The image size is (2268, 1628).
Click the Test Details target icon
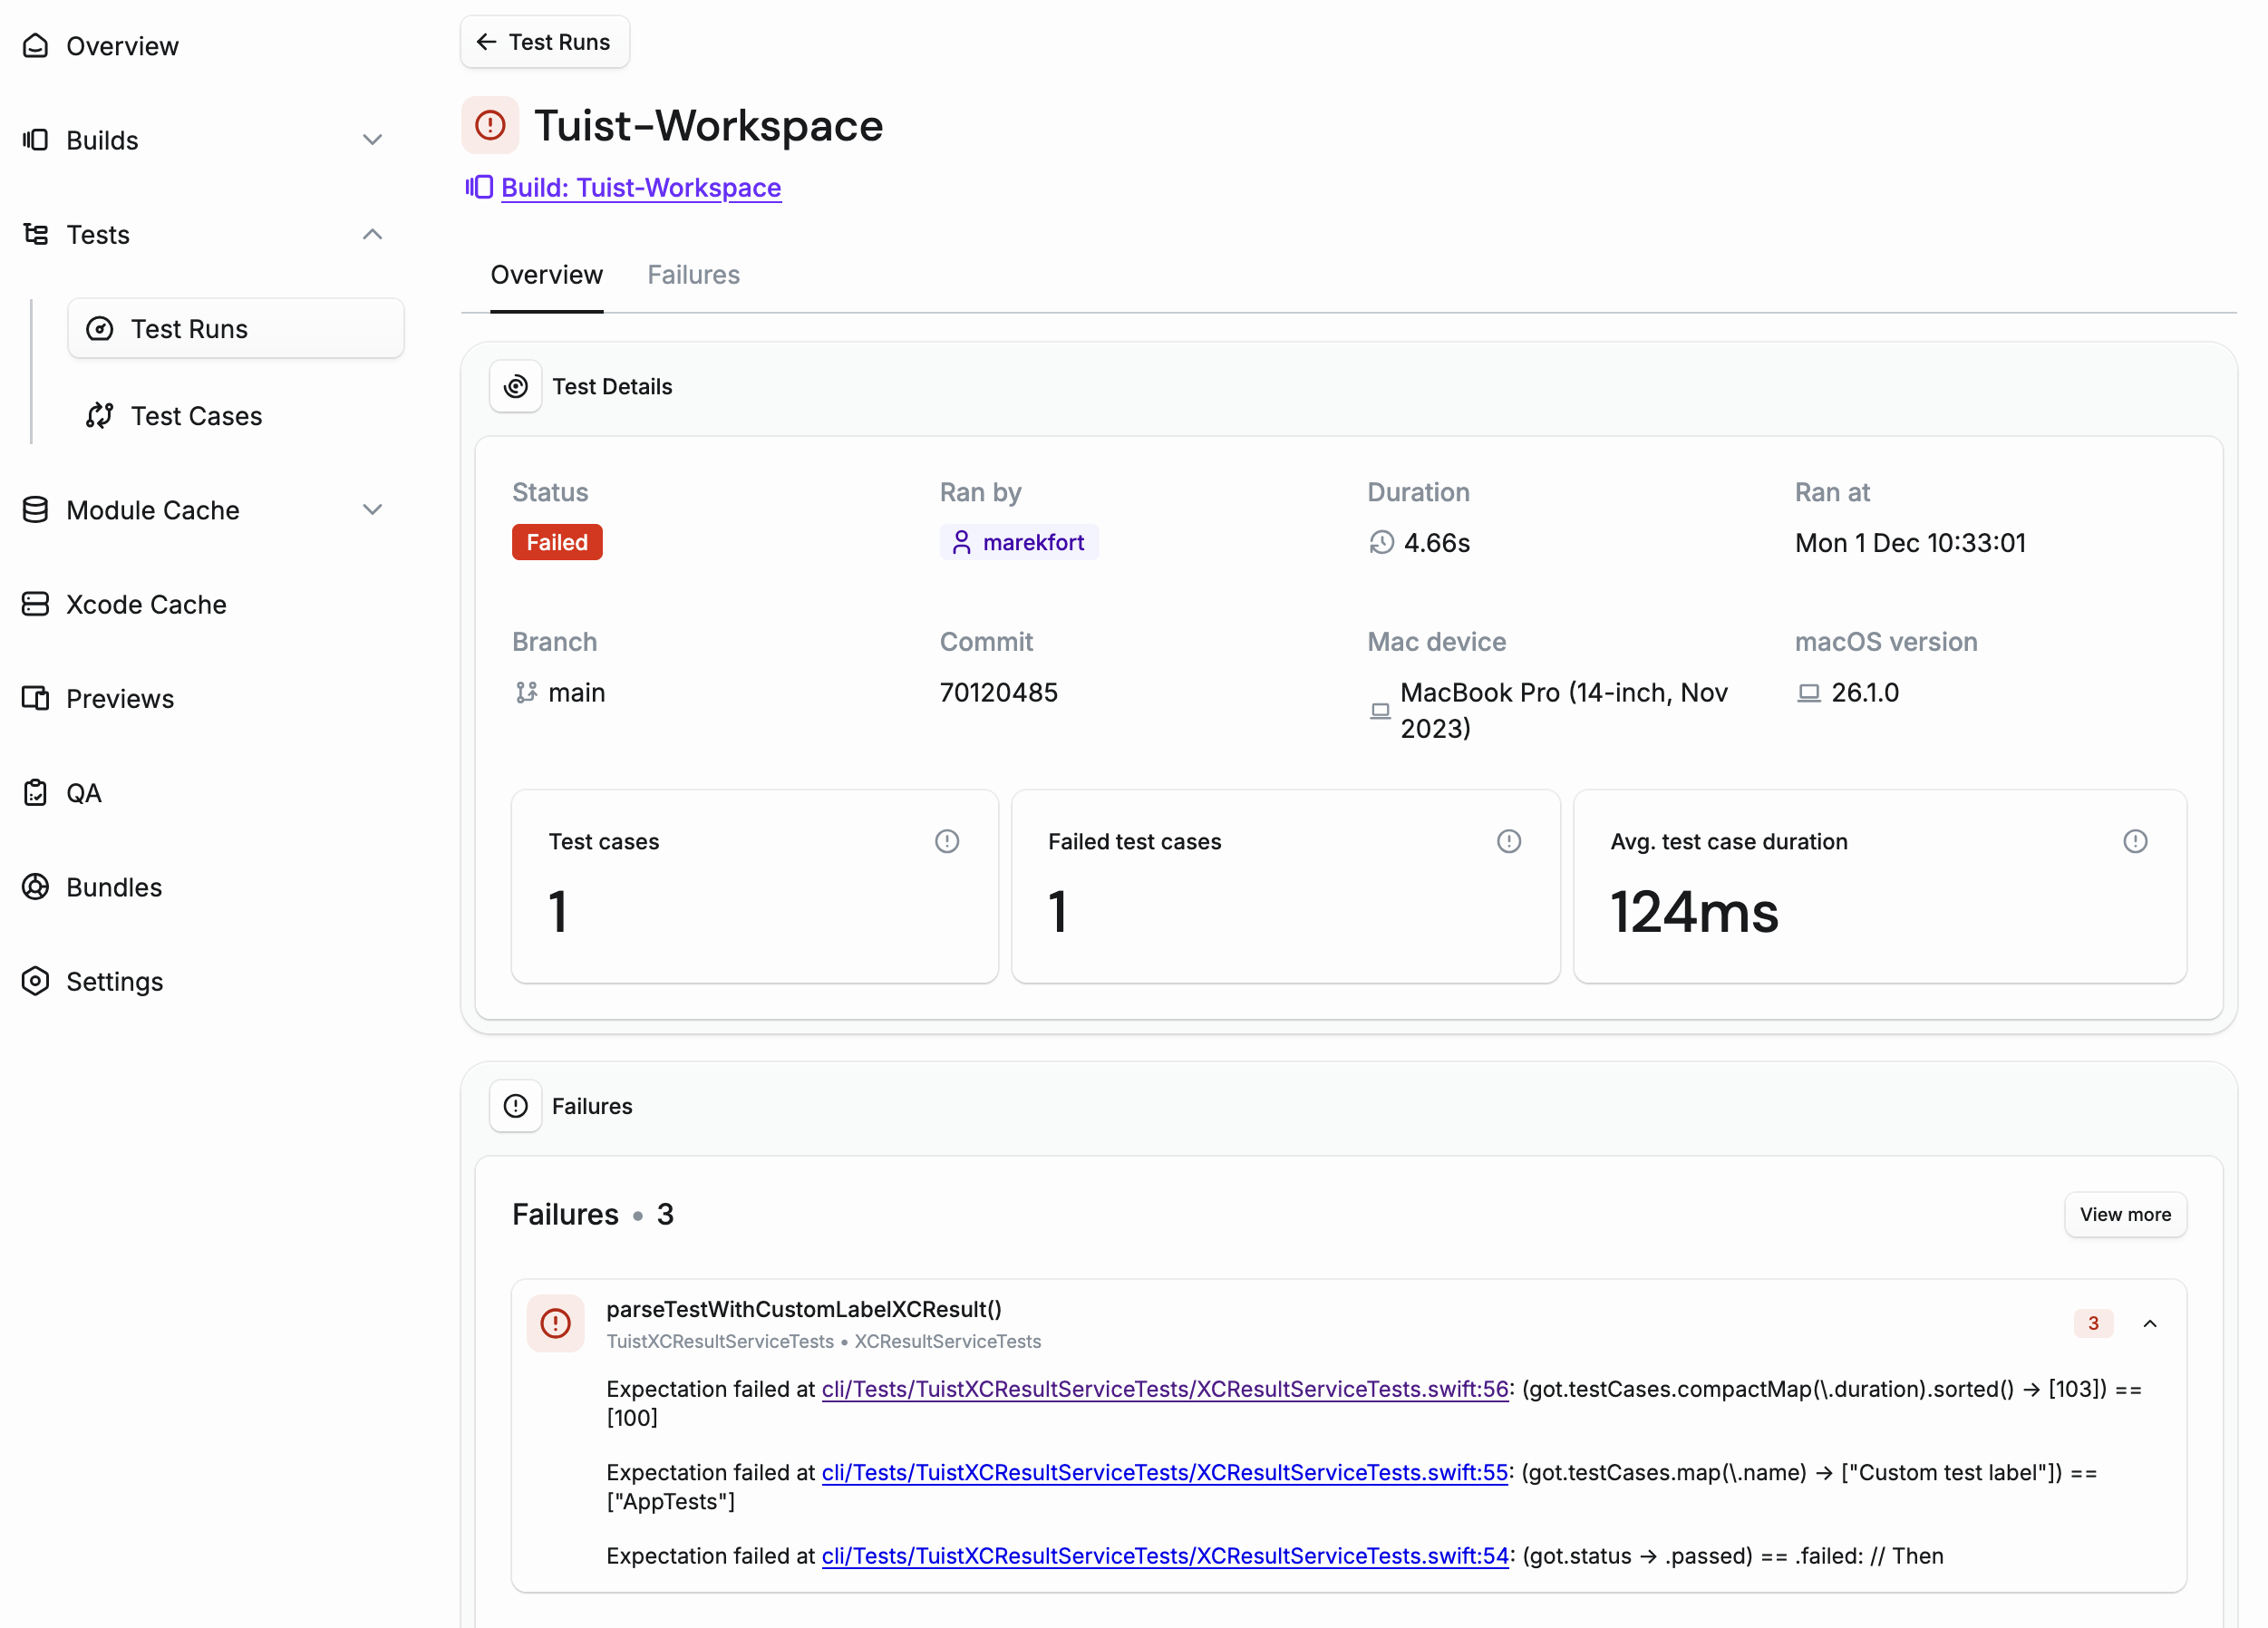tap(515, 386)
